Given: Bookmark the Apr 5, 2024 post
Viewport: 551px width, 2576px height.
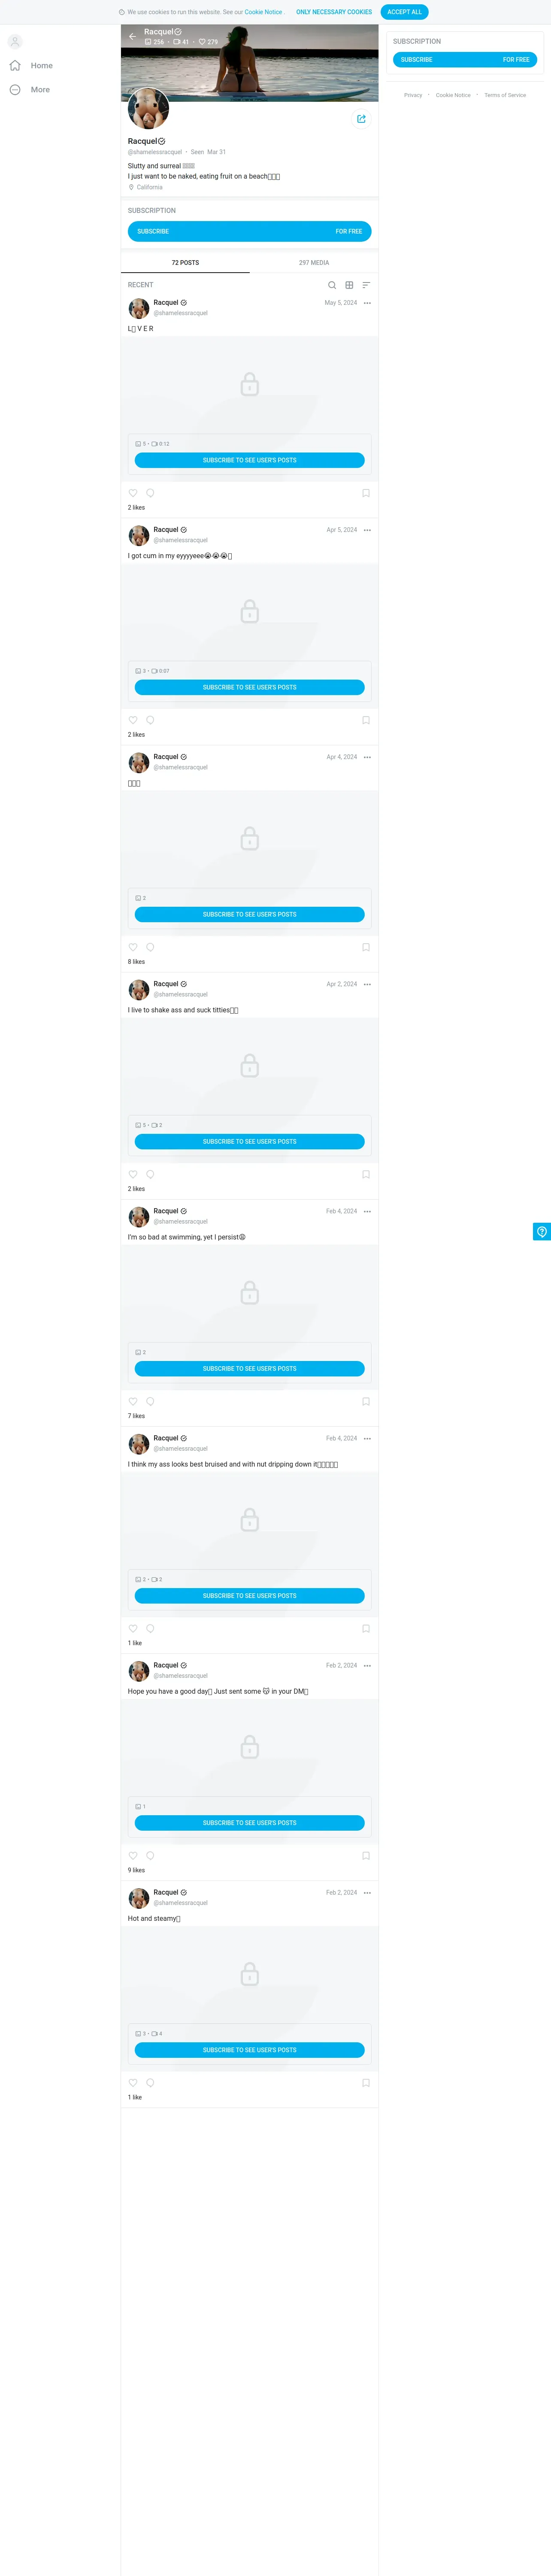Looking at the screenshot, I should tap(366, 720).
